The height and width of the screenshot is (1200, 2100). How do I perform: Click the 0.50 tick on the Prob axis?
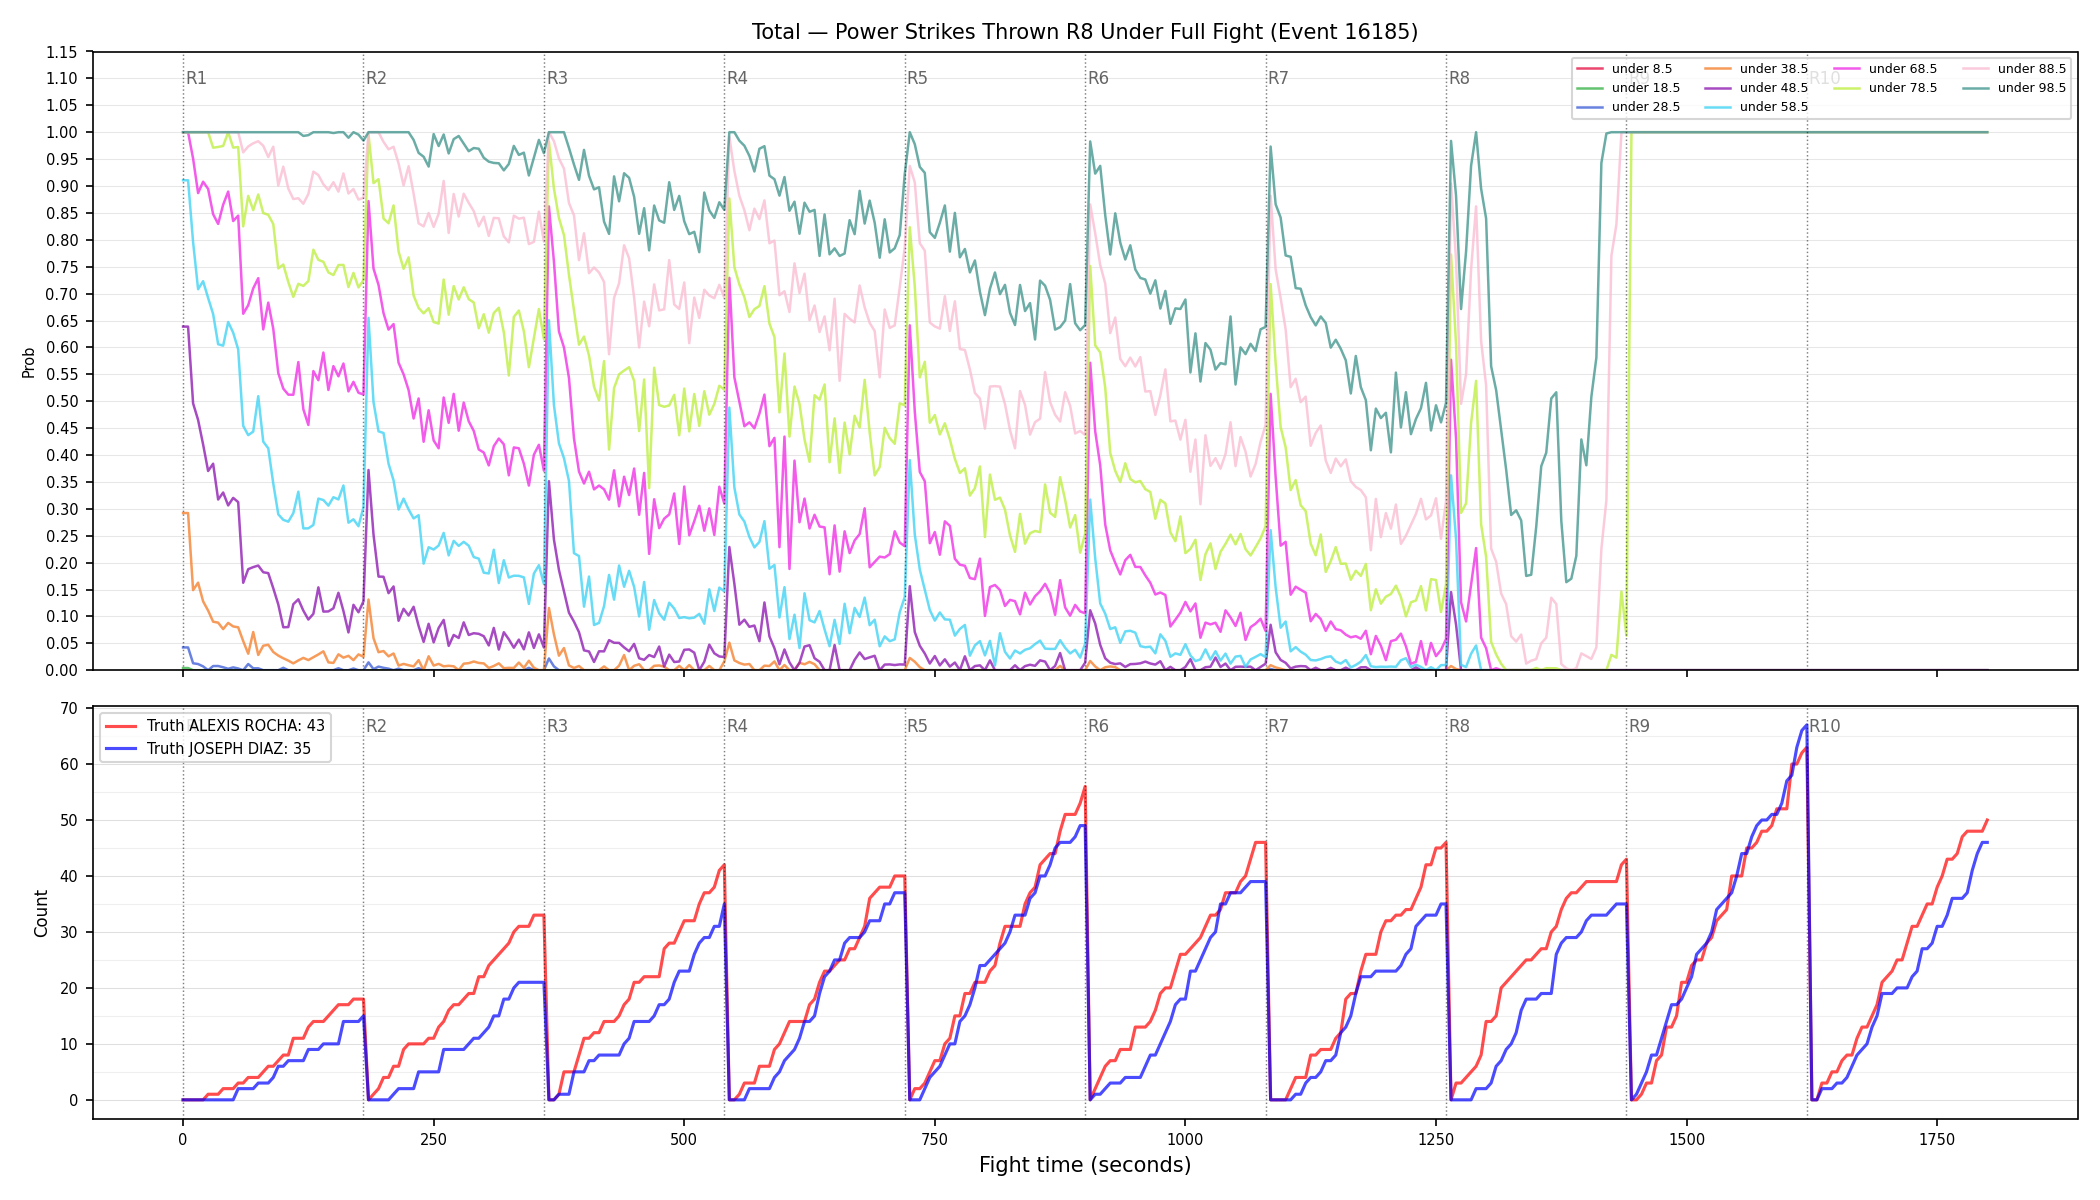point(63,401)
